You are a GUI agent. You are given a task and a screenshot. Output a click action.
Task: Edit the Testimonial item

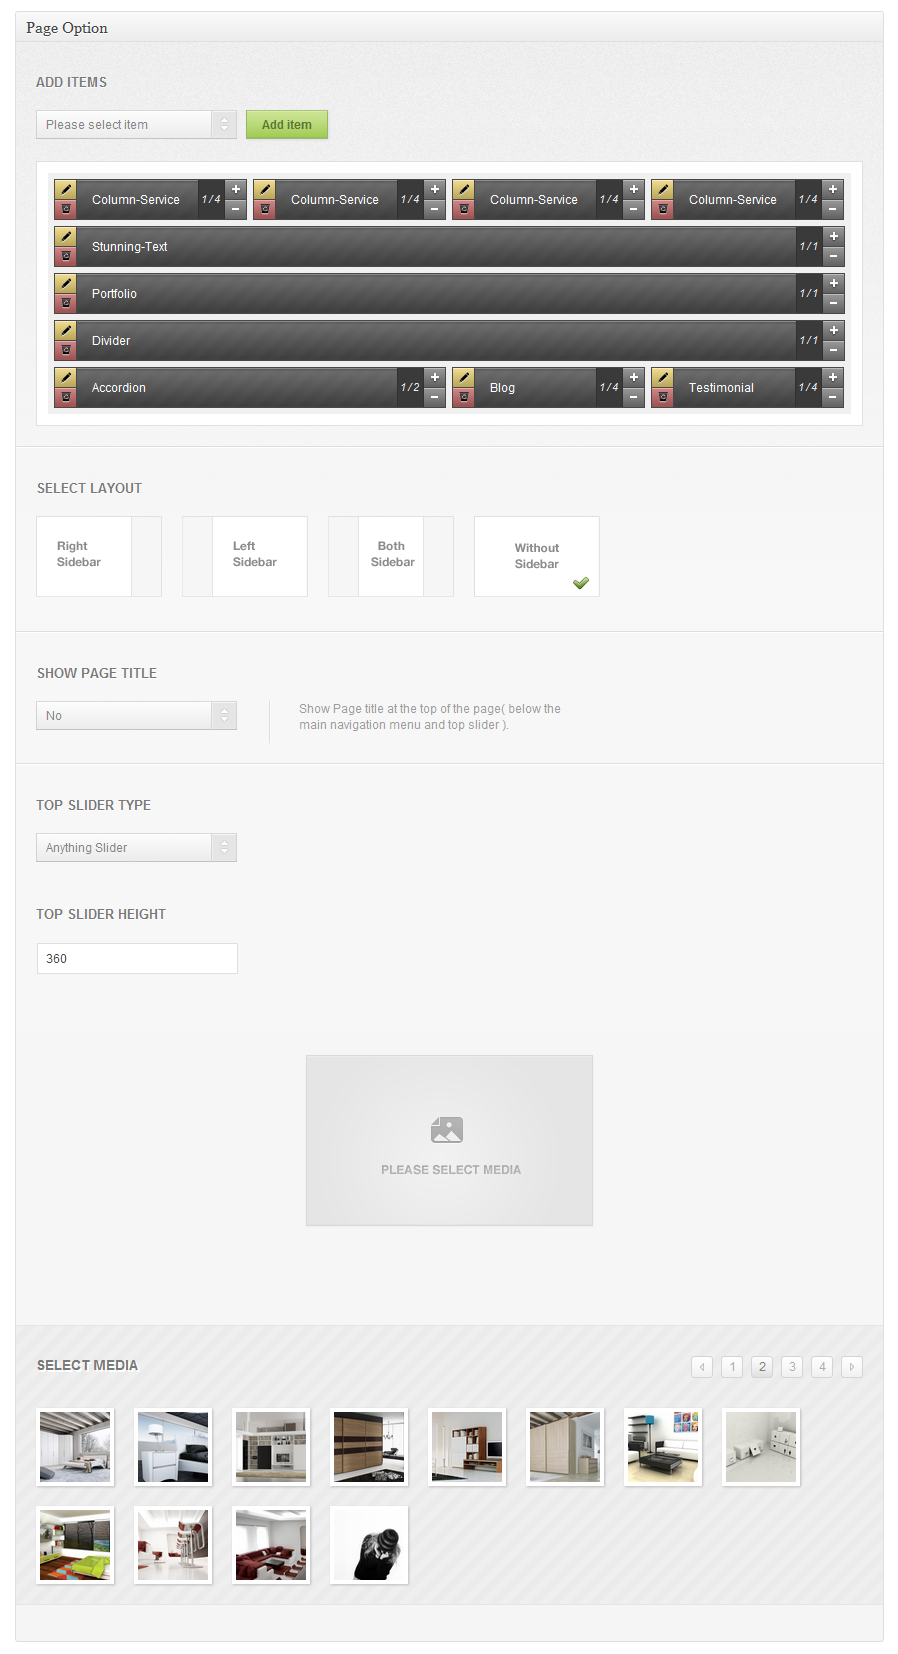tap(662, 377)
